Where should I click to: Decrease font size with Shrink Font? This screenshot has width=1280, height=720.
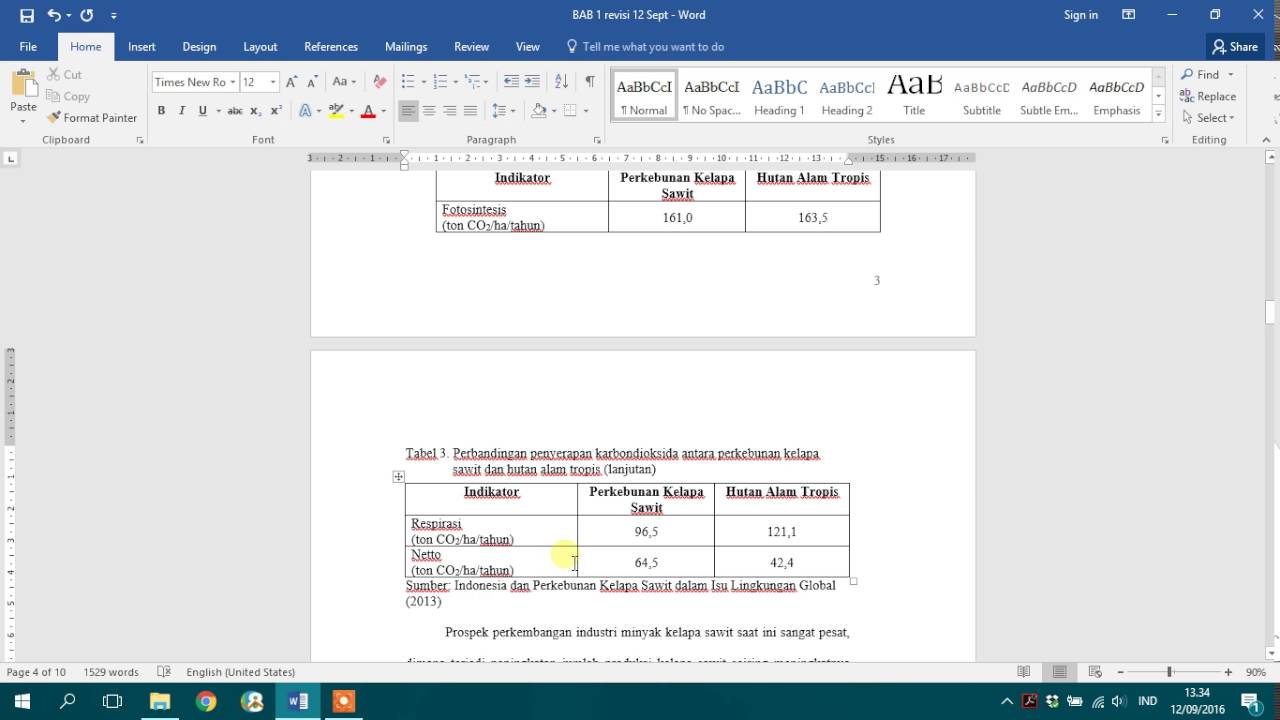[312, 82]
